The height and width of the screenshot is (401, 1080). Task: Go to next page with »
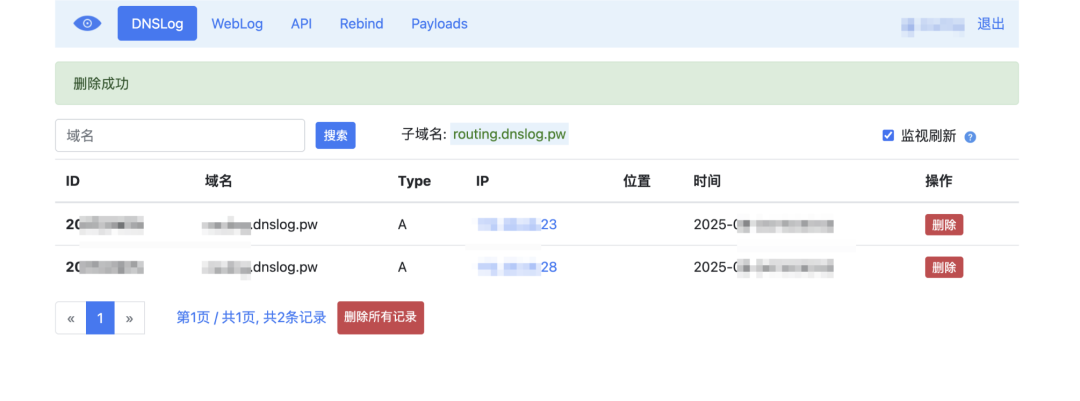pyautogui.click(x=129, y=318)
